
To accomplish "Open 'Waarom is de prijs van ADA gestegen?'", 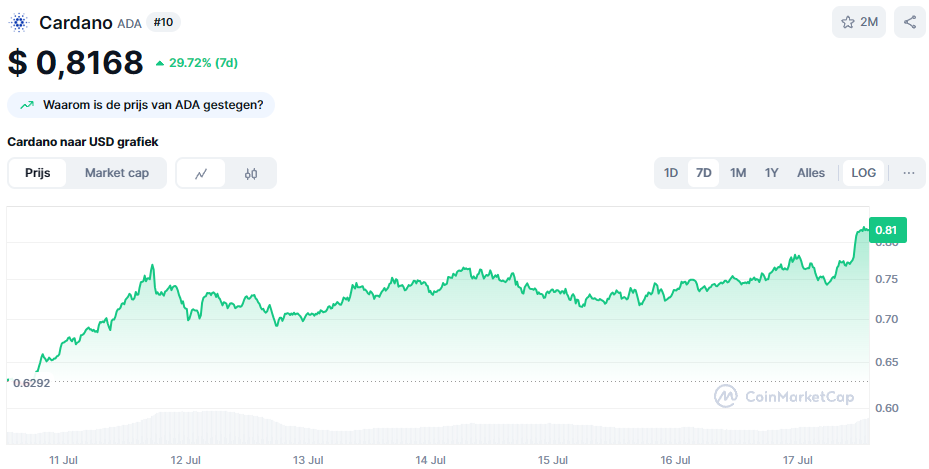I will tap(141, 105).
